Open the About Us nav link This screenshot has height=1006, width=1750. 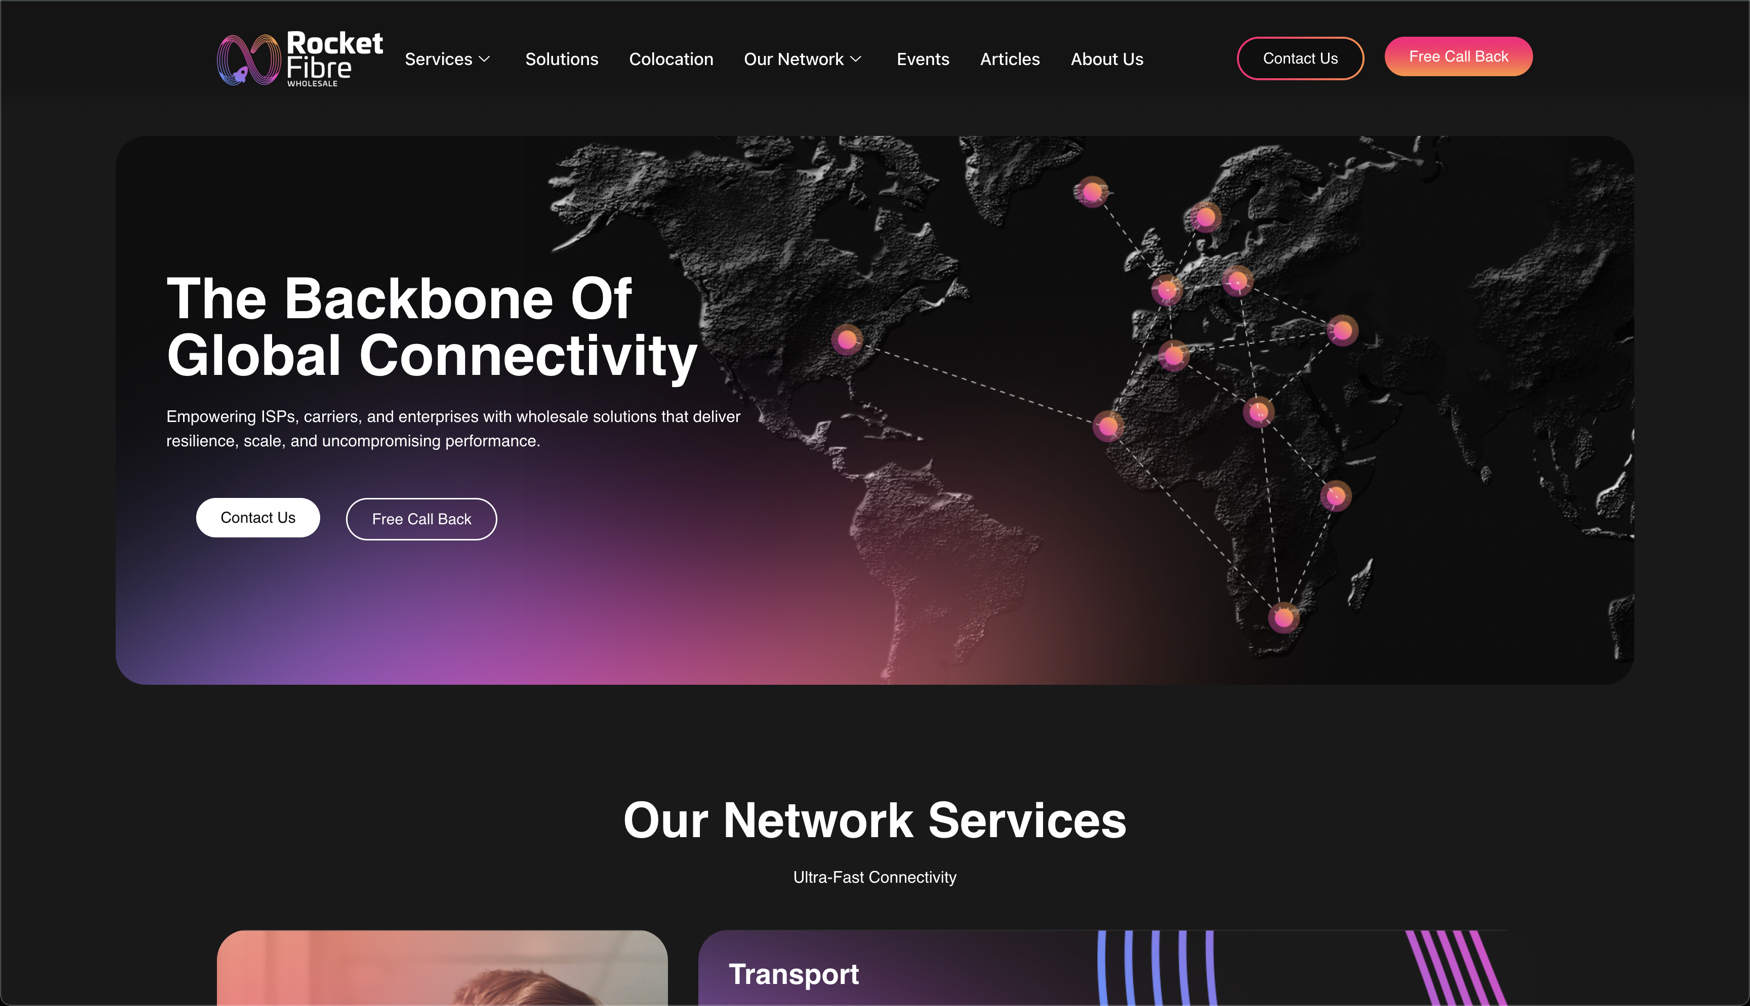pyautogui.click(x=1107, y=59)
